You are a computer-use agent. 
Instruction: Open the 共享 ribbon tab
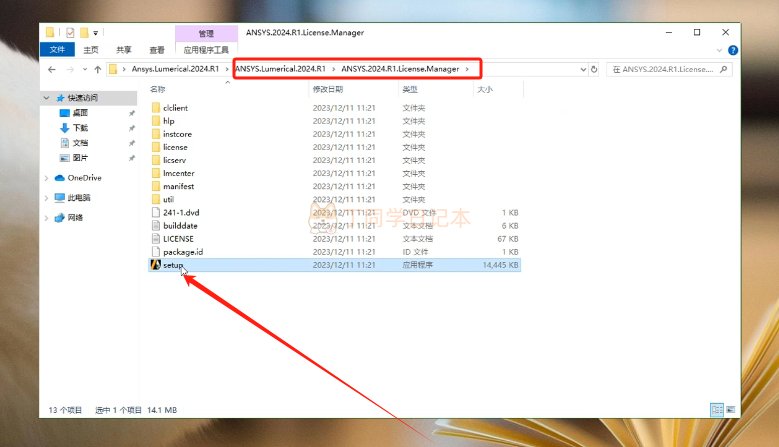(x=124, y=50)
